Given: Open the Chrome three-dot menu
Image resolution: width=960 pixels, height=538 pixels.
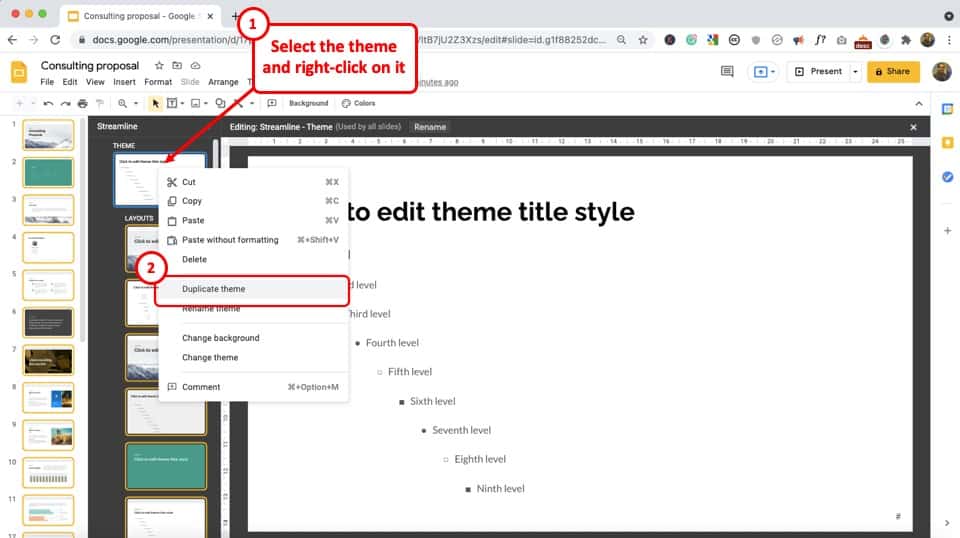Looking at the screenshot, I should point(949,40).
